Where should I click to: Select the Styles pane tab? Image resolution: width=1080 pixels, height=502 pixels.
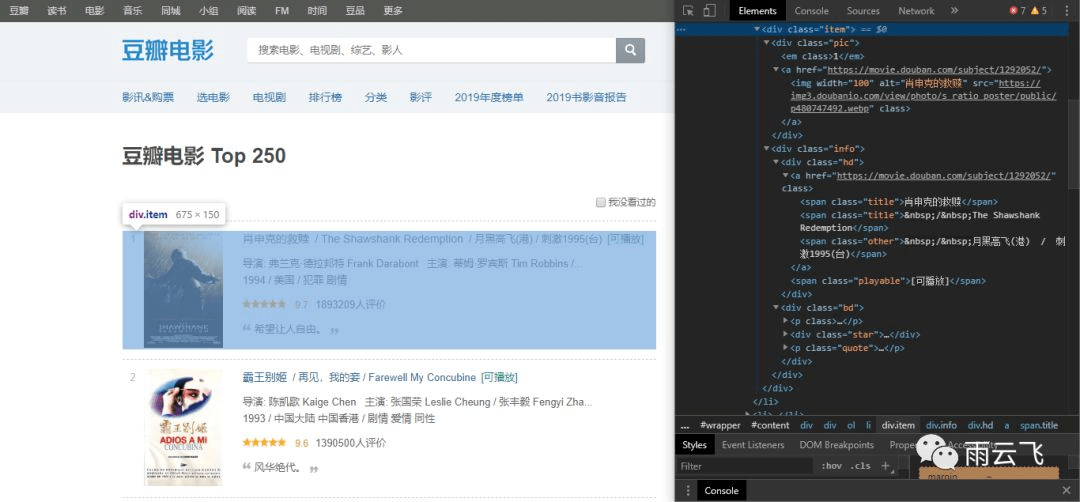point(694,445)
